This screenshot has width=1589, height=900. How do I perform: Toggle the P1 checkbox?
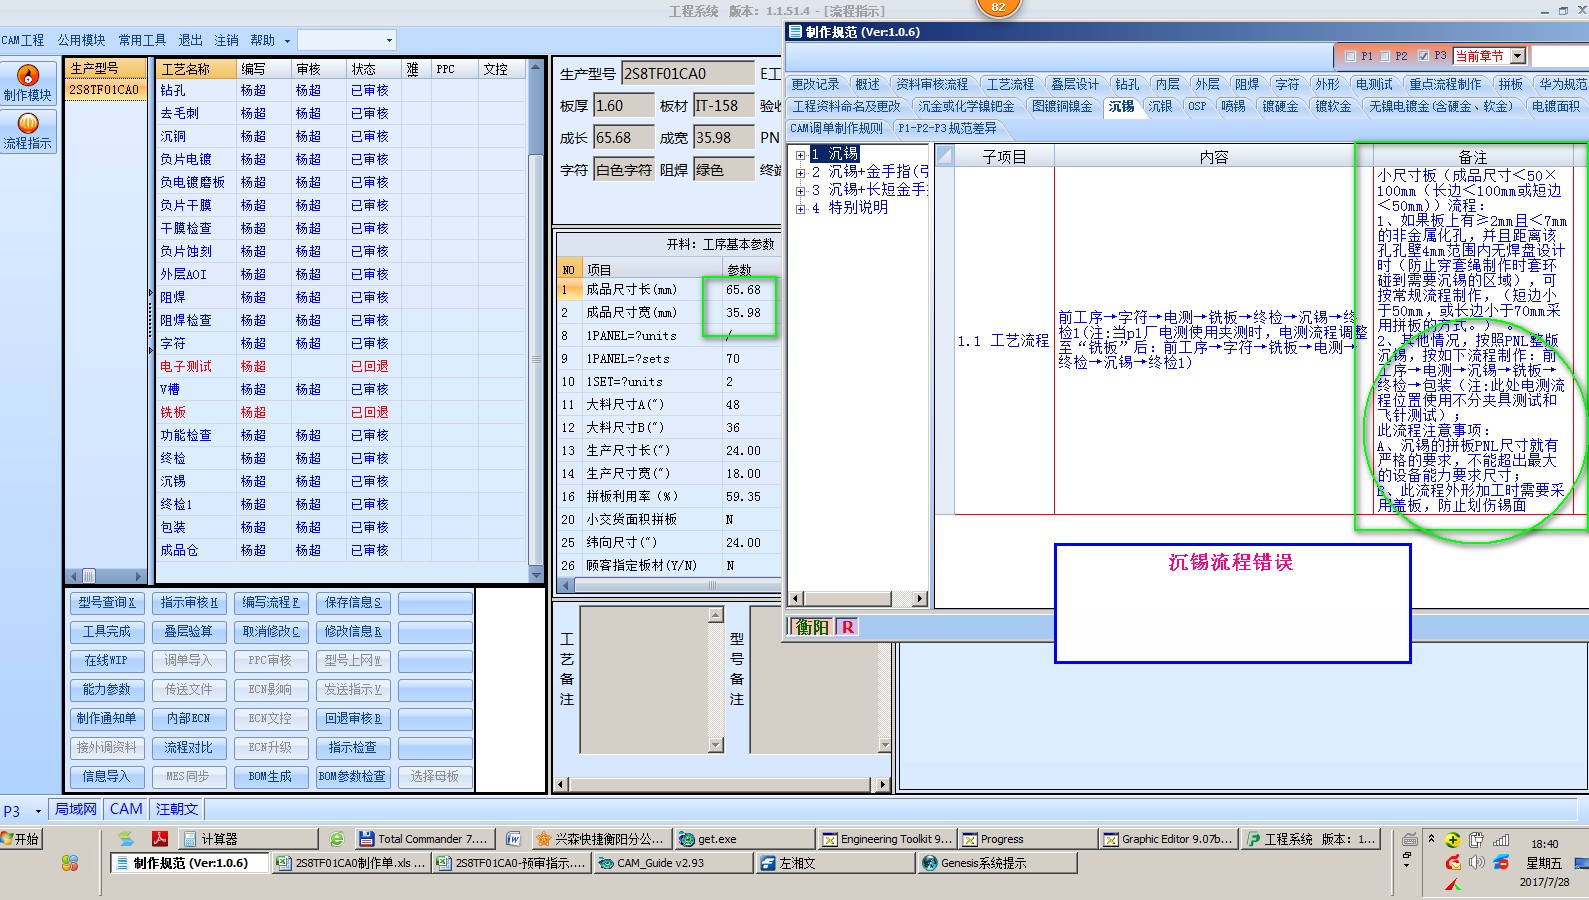1351,56
